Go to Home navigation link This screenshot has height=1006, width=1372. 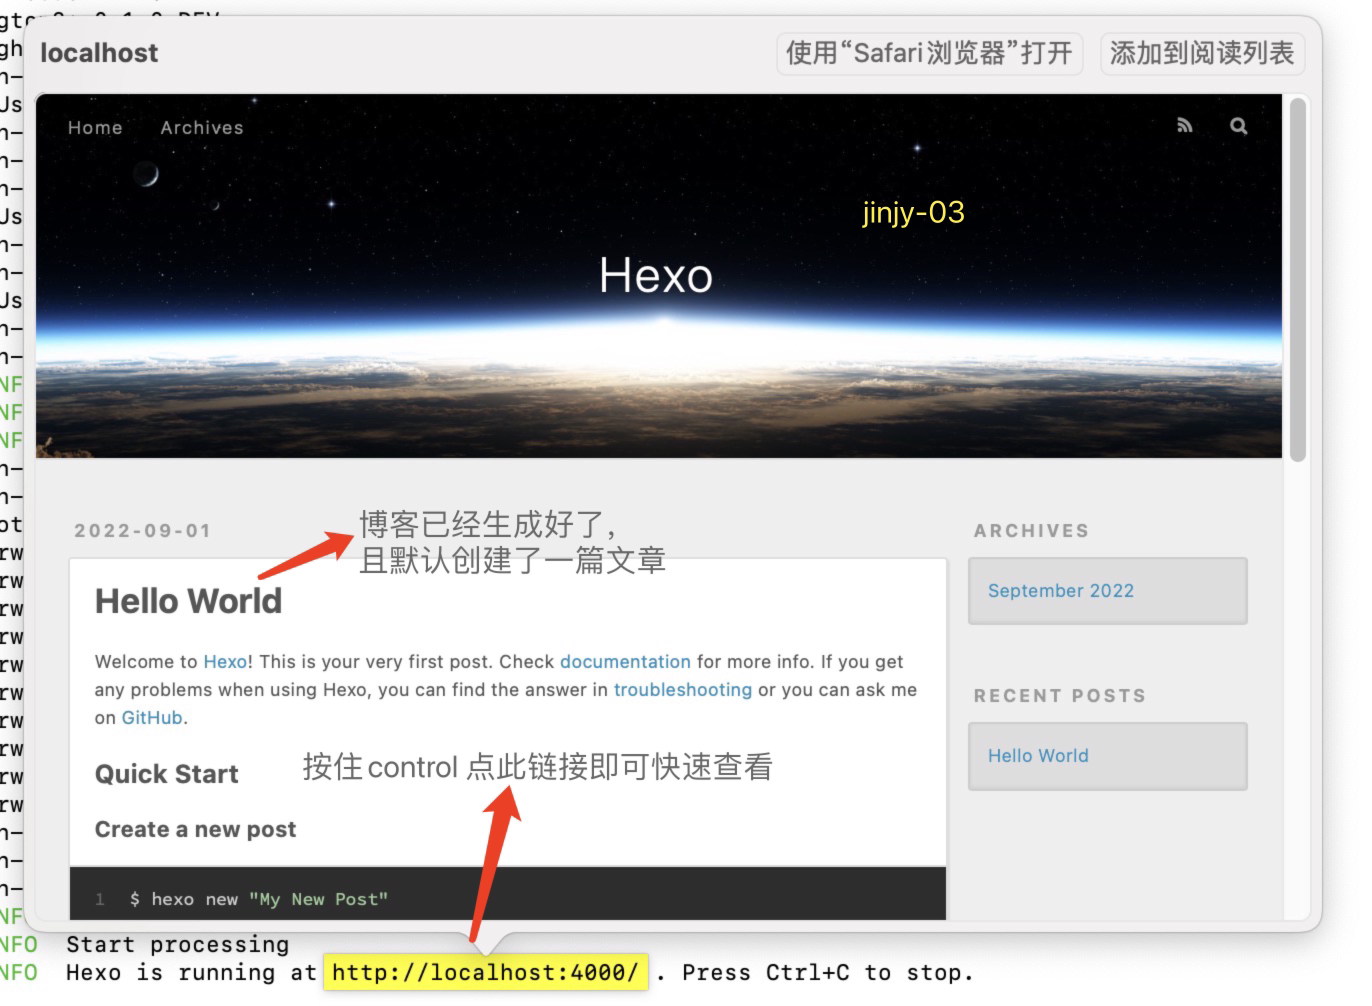coord(95,128)
